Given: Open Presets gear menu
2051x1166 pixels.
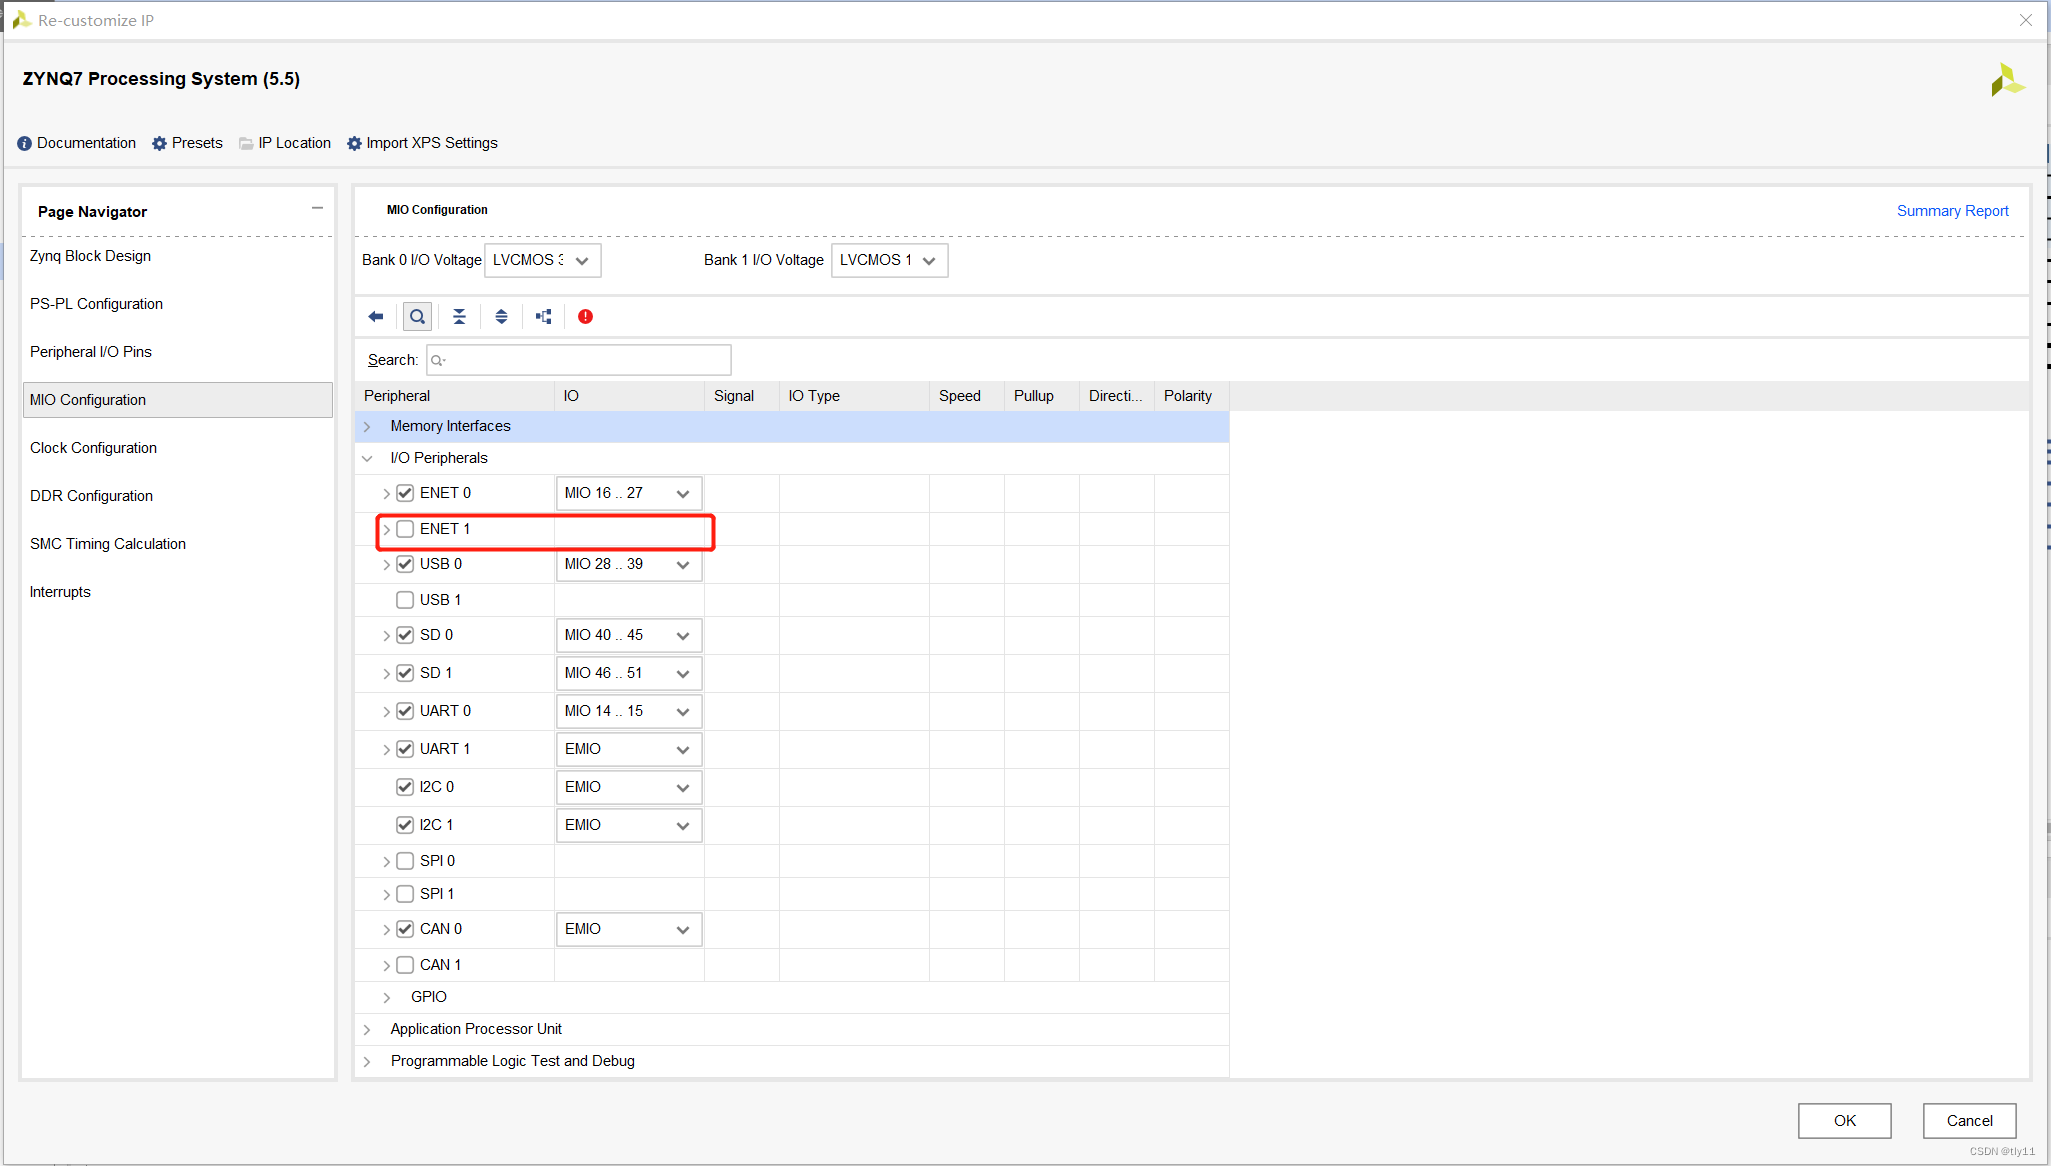Looking at the screenshot, I should click(187, 143).
